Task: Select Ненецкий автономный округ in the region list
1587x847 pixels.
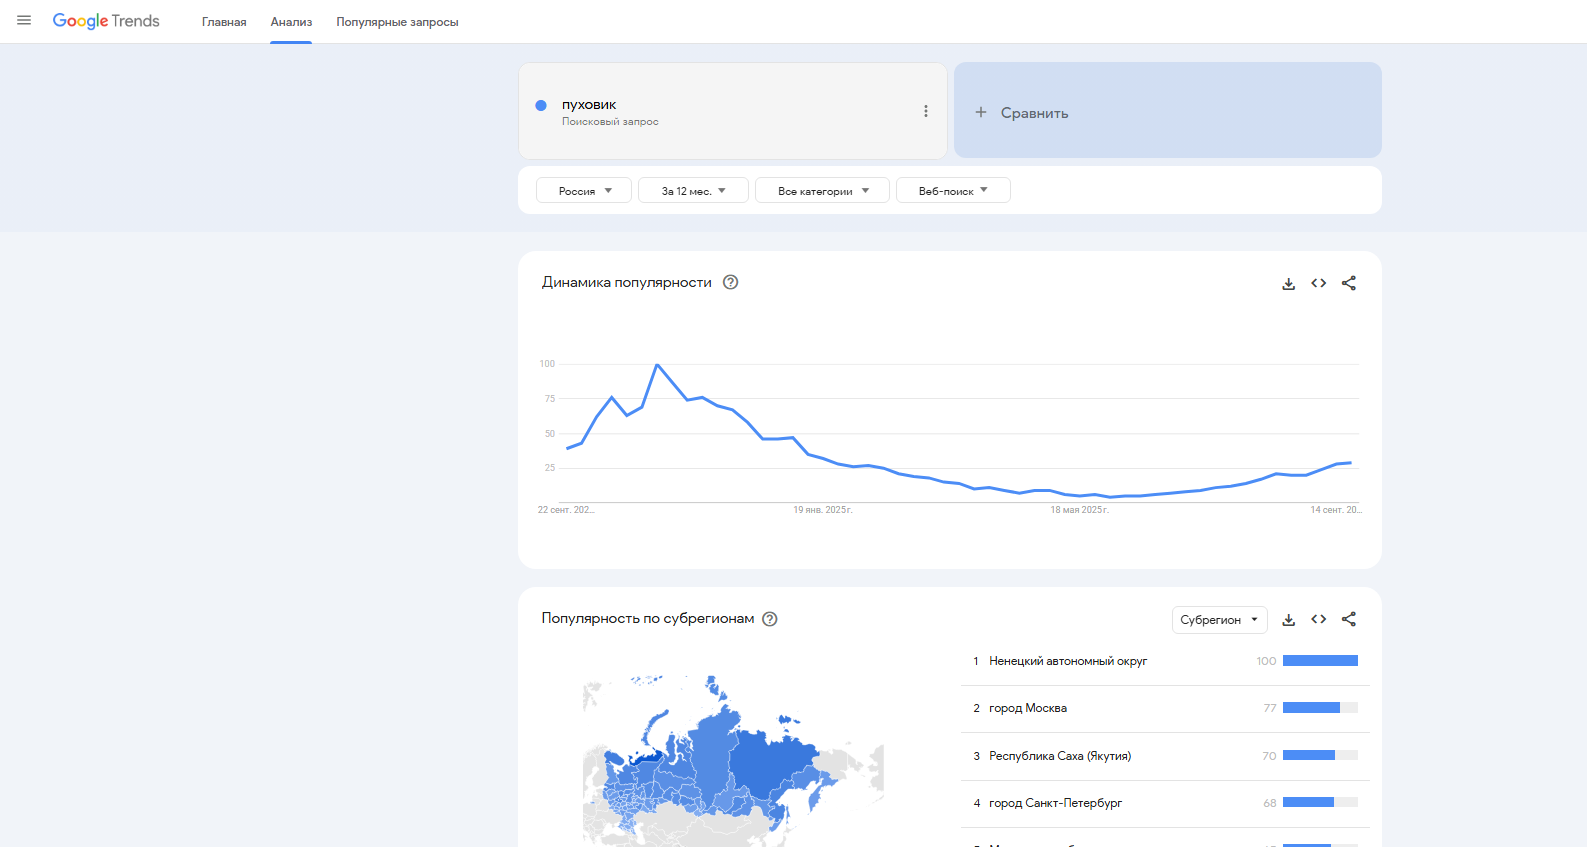Action: [1067, 661]
